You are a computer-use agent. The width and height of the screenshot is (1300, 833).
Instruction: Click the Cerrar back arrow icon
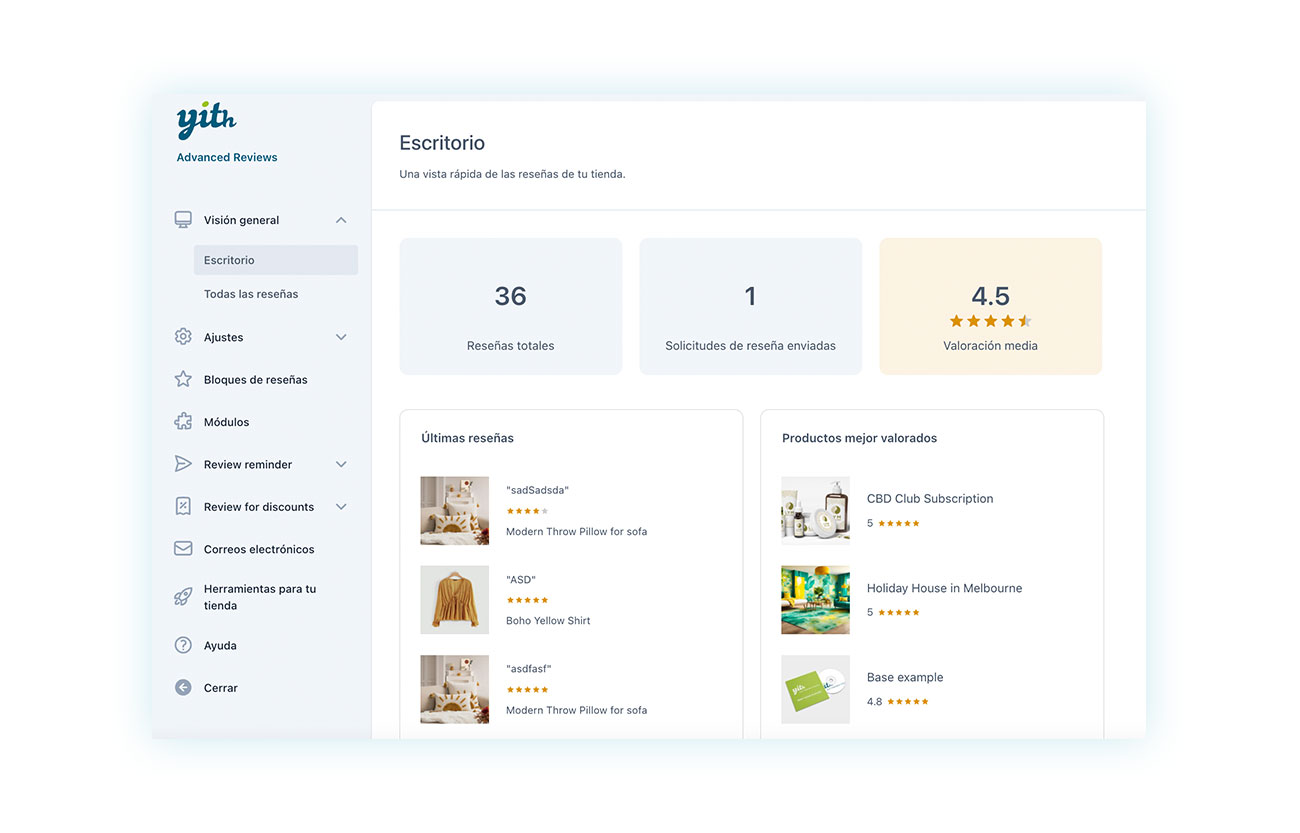(x=183, y=688)
